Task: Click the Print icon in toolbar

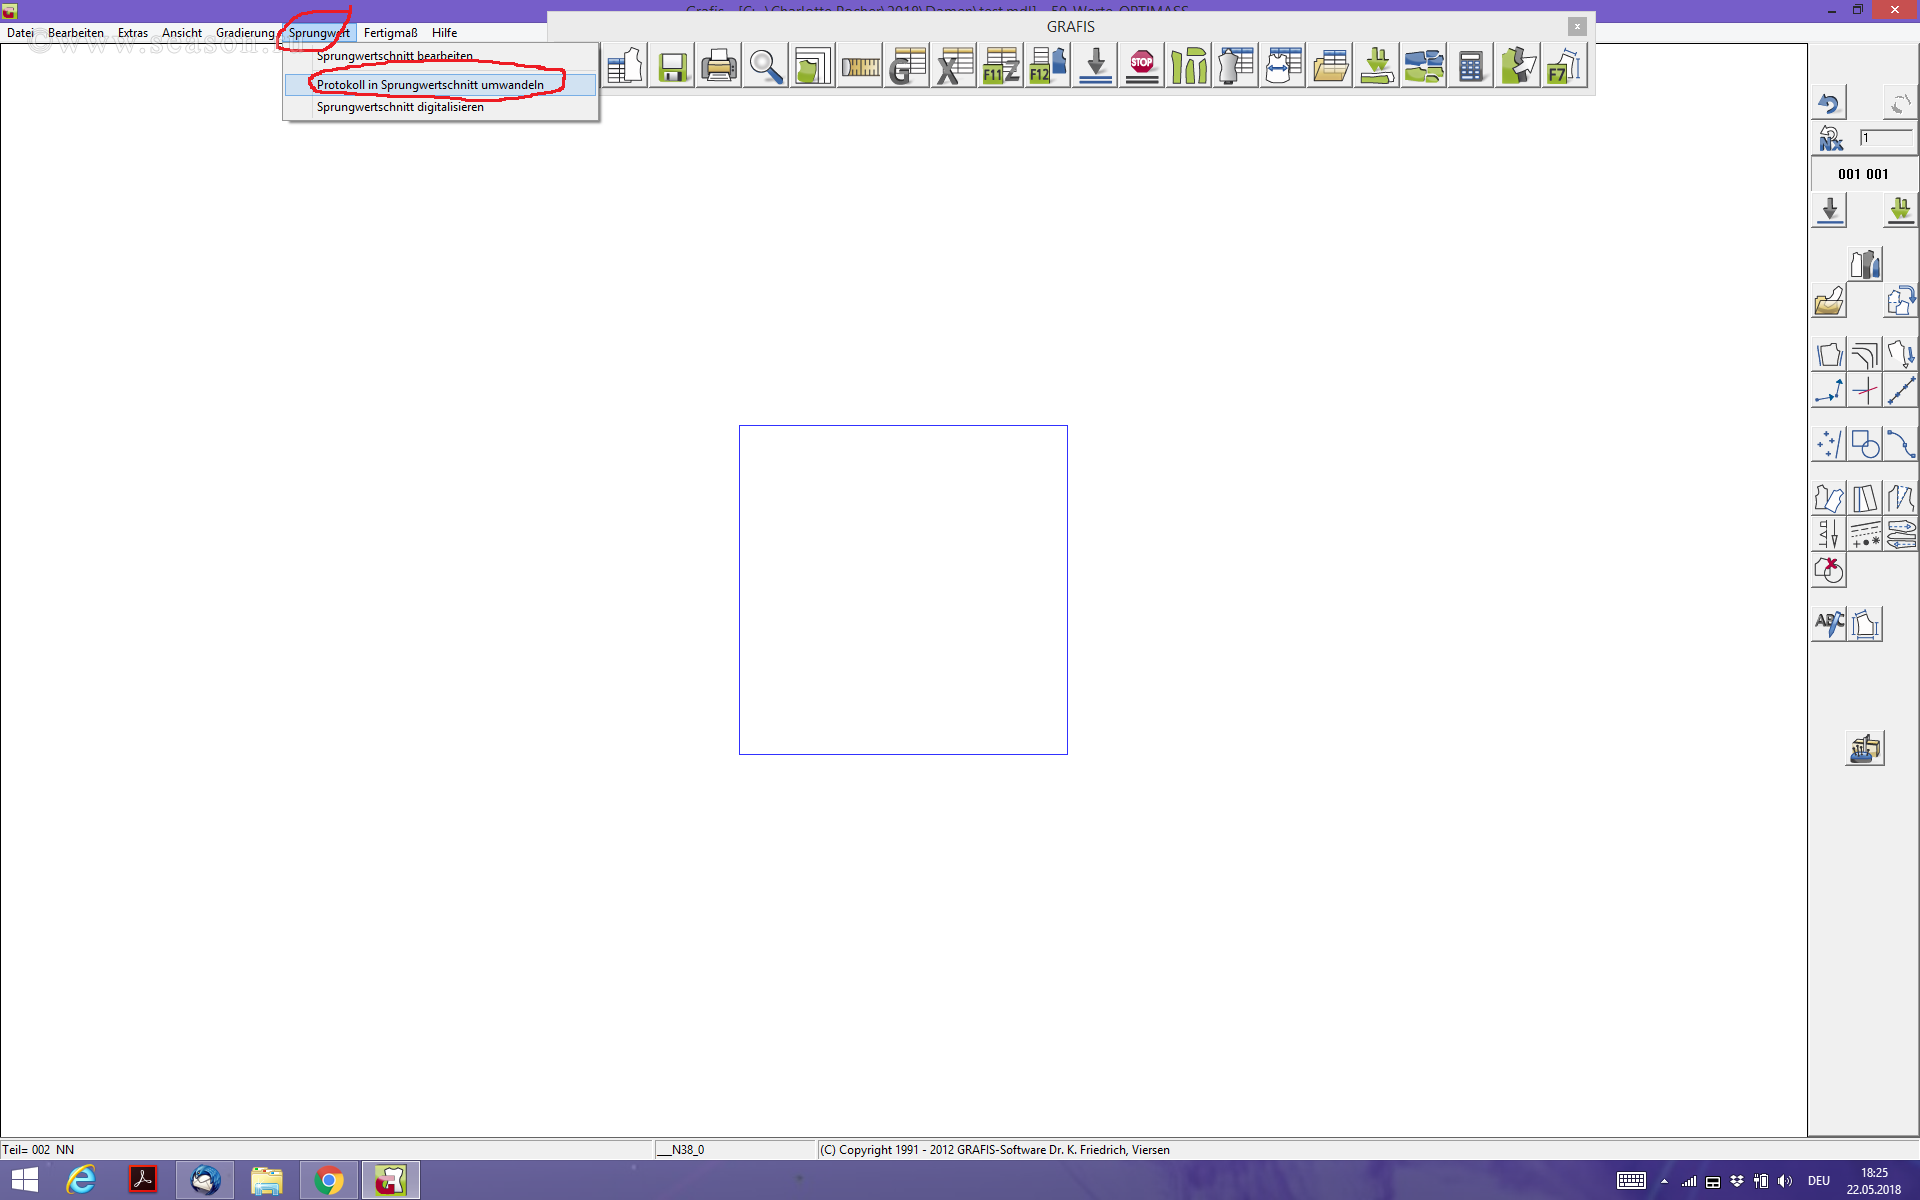Action: tap(718, 67)
